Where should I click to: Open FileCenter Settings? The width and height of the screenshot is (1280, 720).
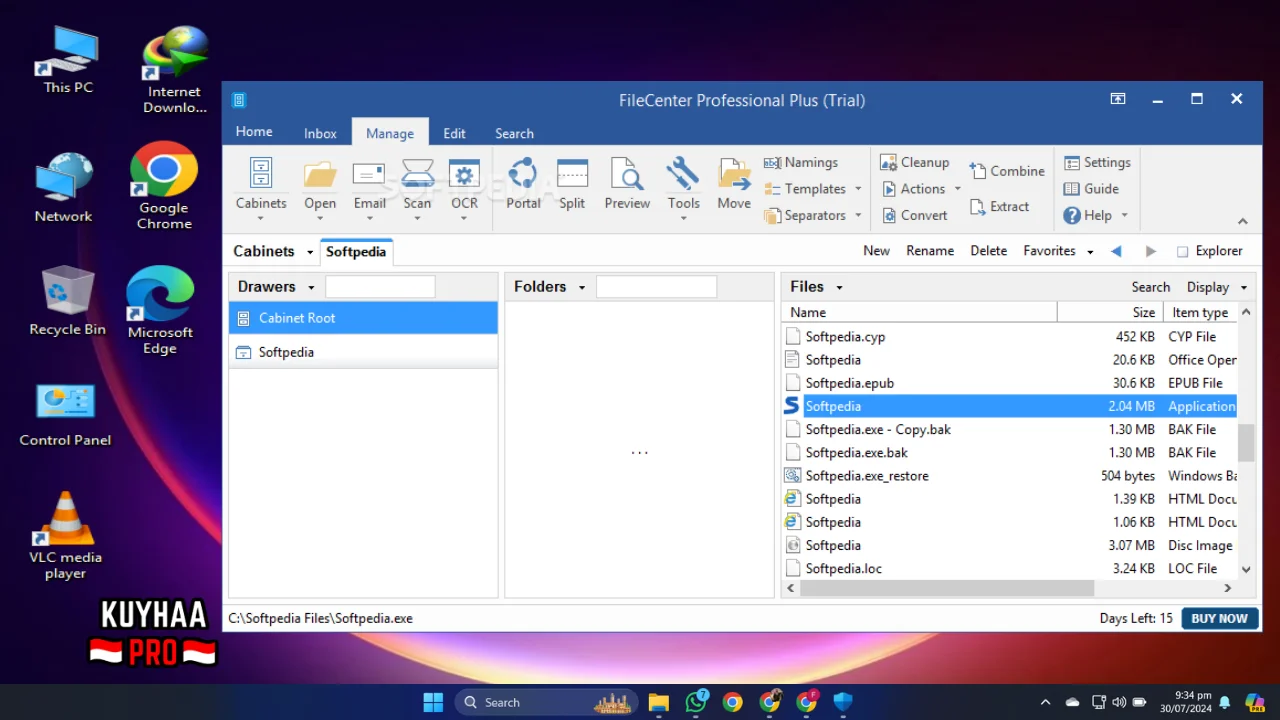pyautogui.click(x=1096, y=162)
